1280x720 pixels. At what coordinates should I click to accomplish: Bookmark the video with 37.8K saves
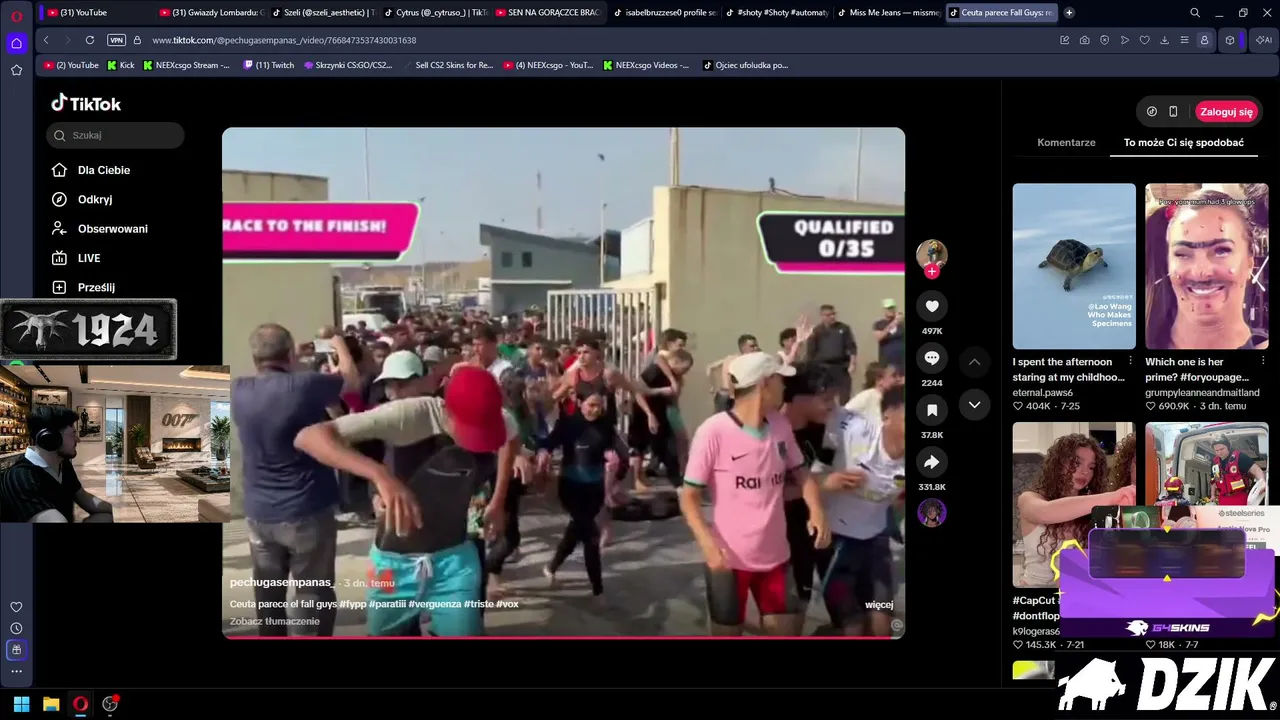tap(932, 410)
